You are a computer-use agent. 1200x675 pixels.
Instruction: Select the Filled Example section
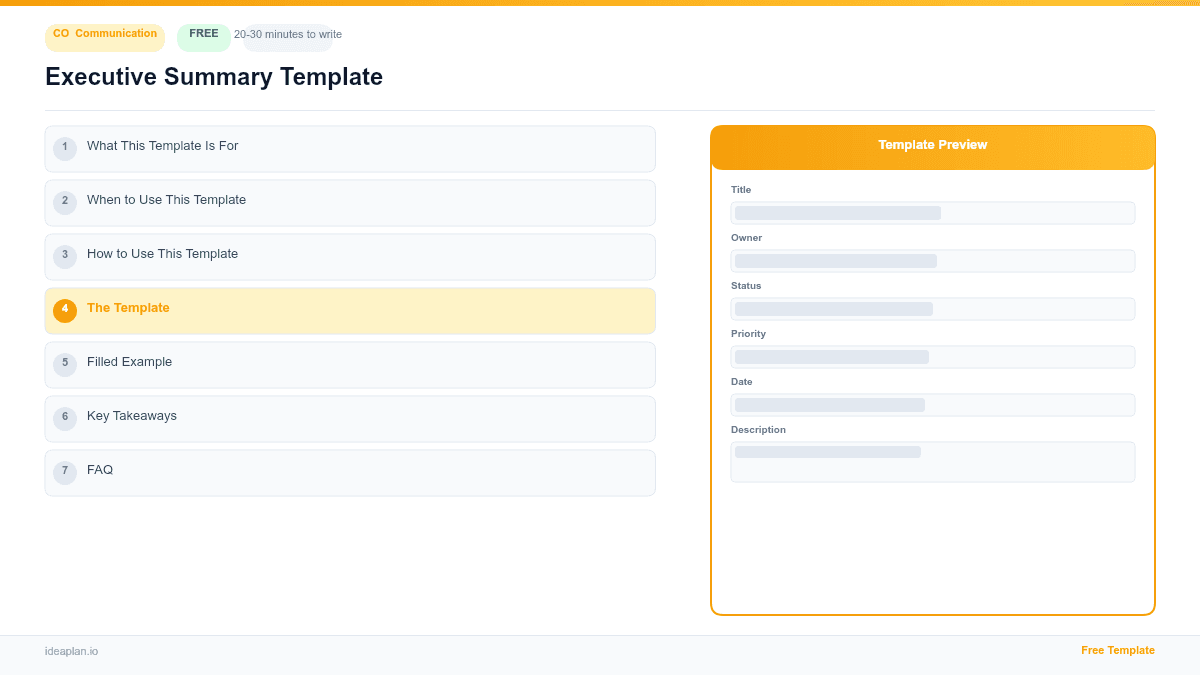pyautogui.click(x=350, y=364)
